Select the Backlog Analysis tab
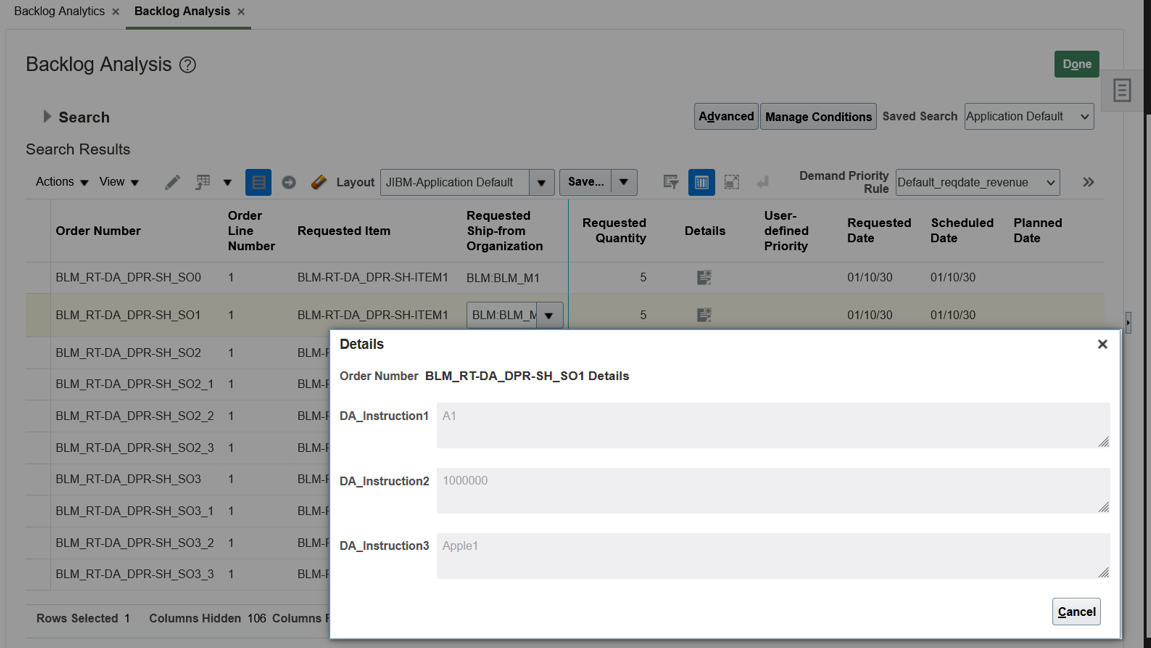Image resolution: width=1151 pixels, height=648 pixels. 182,11
